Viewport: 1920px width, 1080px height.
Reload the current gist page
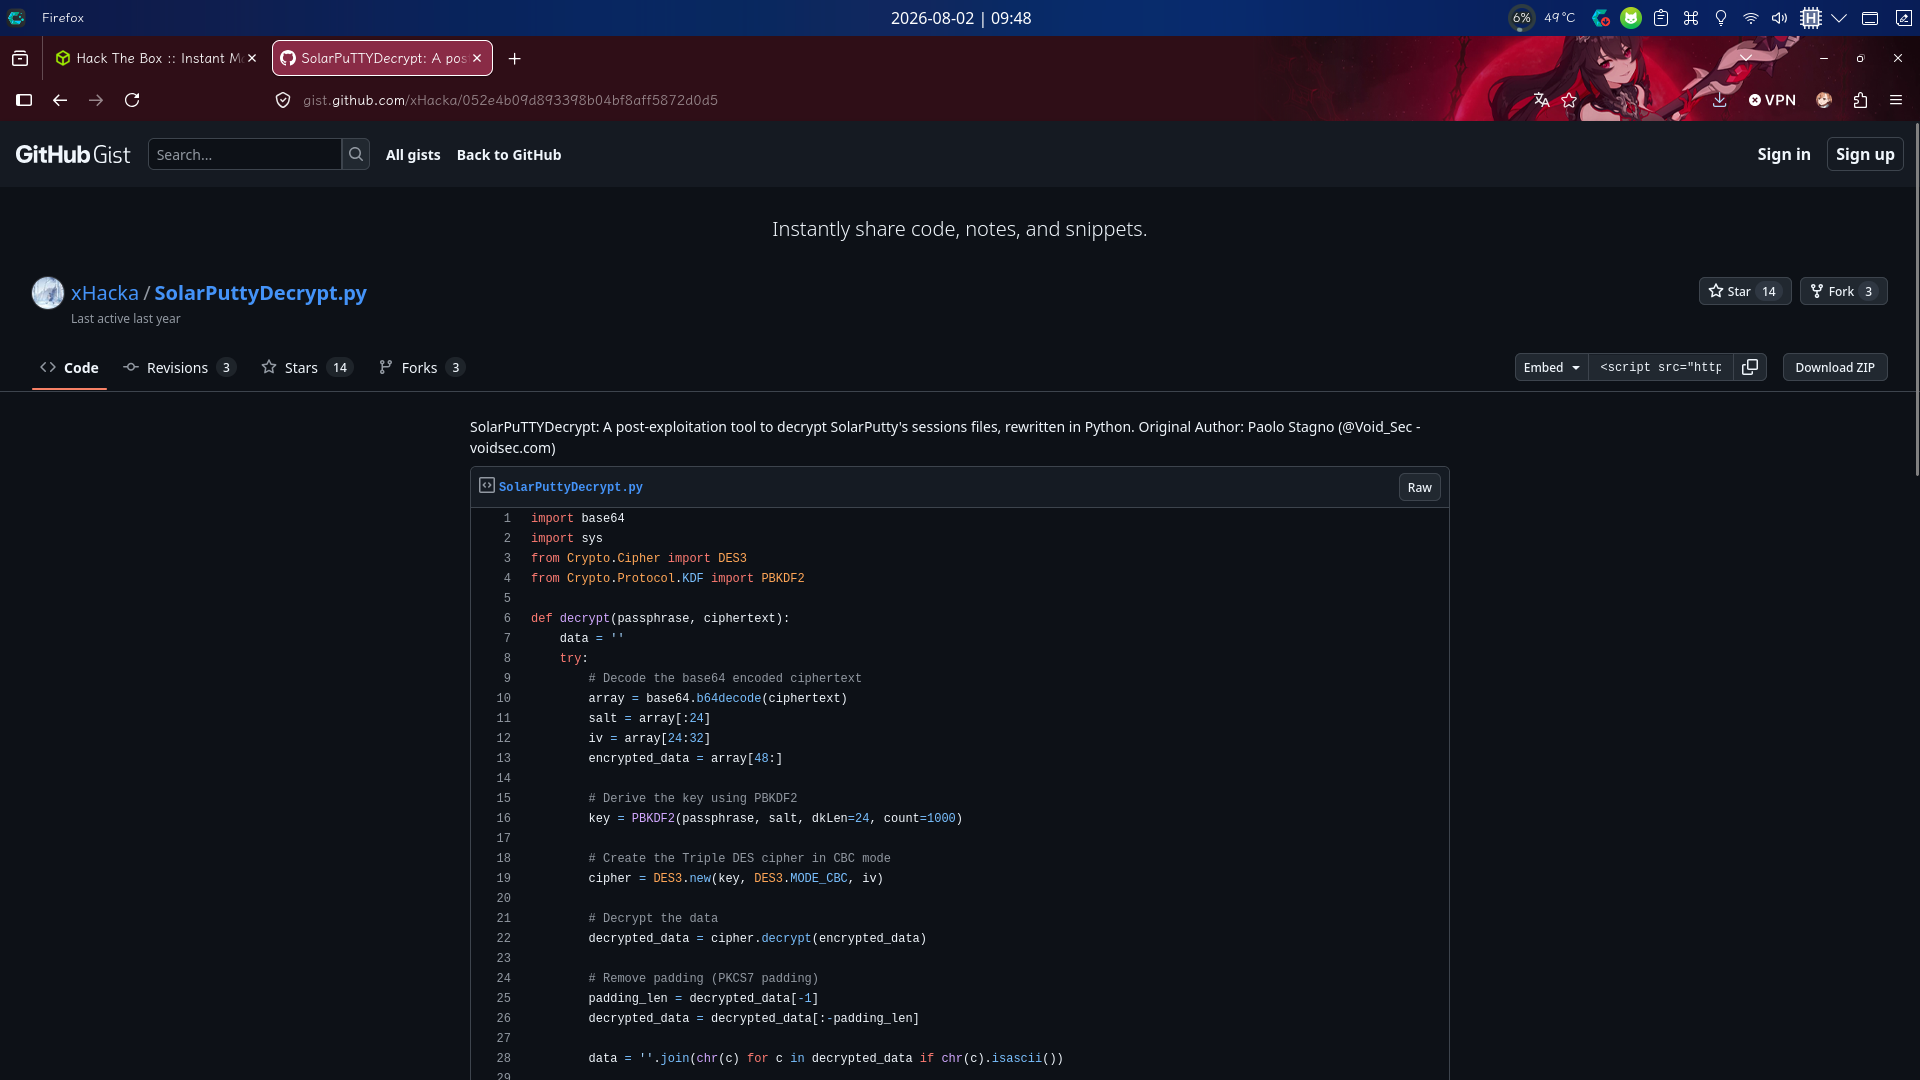click(132, 100)
